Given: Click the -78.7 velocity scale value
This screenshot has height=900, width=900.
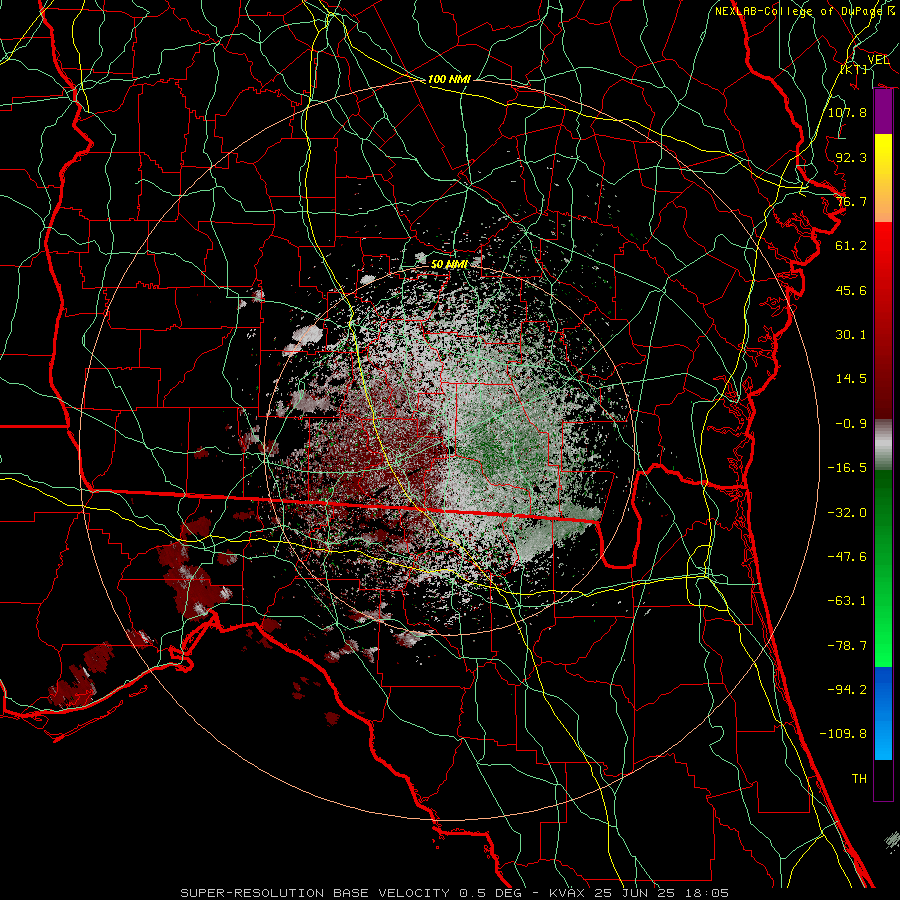Looking at the screenshot, I should coord(847,646).
